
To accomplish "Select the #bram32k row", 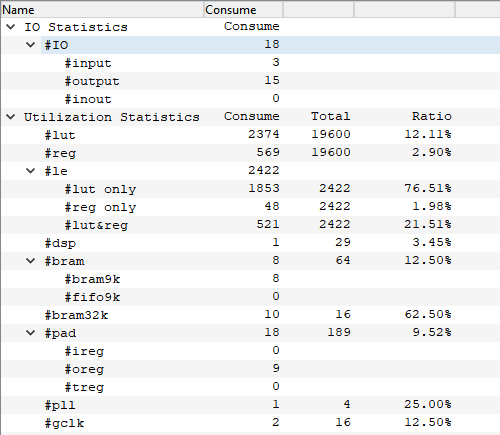I will point(250,315).
